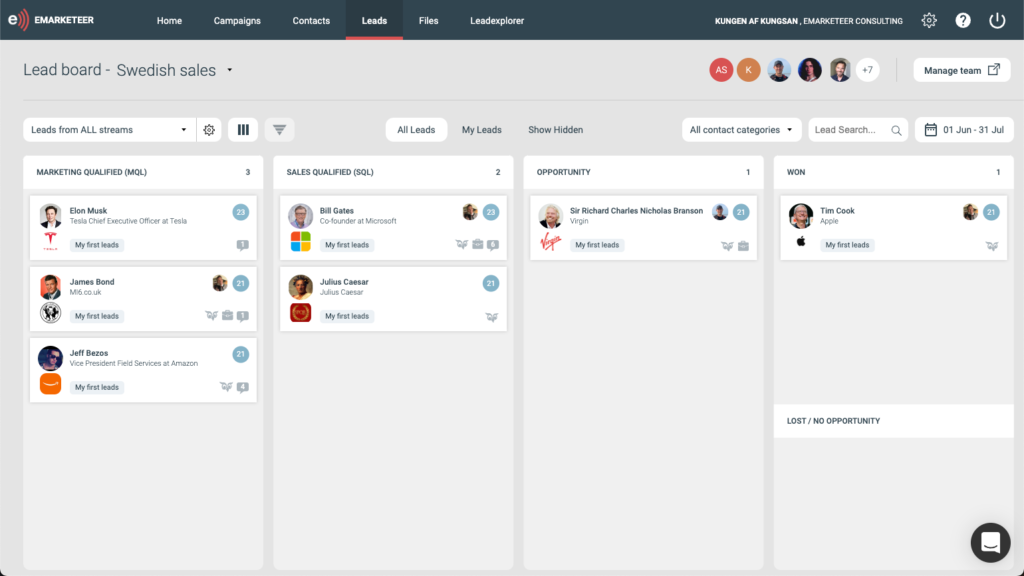1024x576 pixels.
Task: Toggle Show Hidden leads
Action: click(x=556, y=130)
